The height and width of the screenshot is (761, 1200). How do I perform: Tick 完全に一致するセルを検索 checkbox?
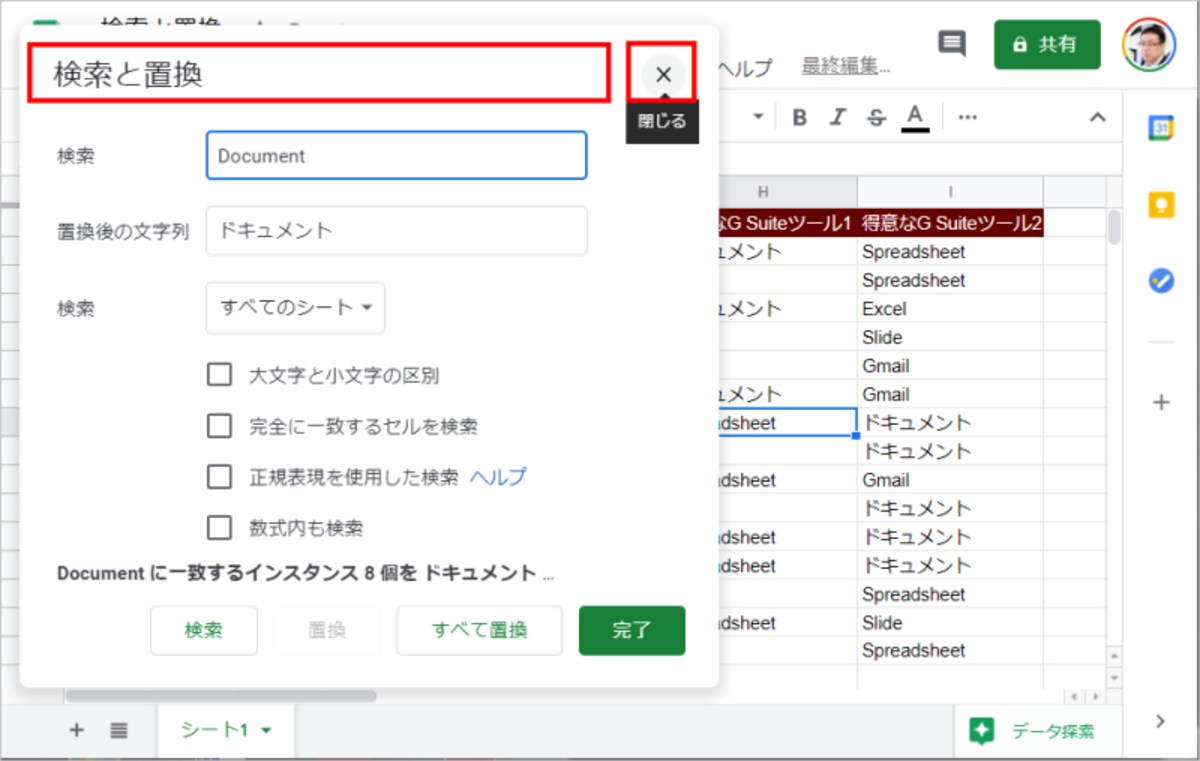click(x=219, y=426)
